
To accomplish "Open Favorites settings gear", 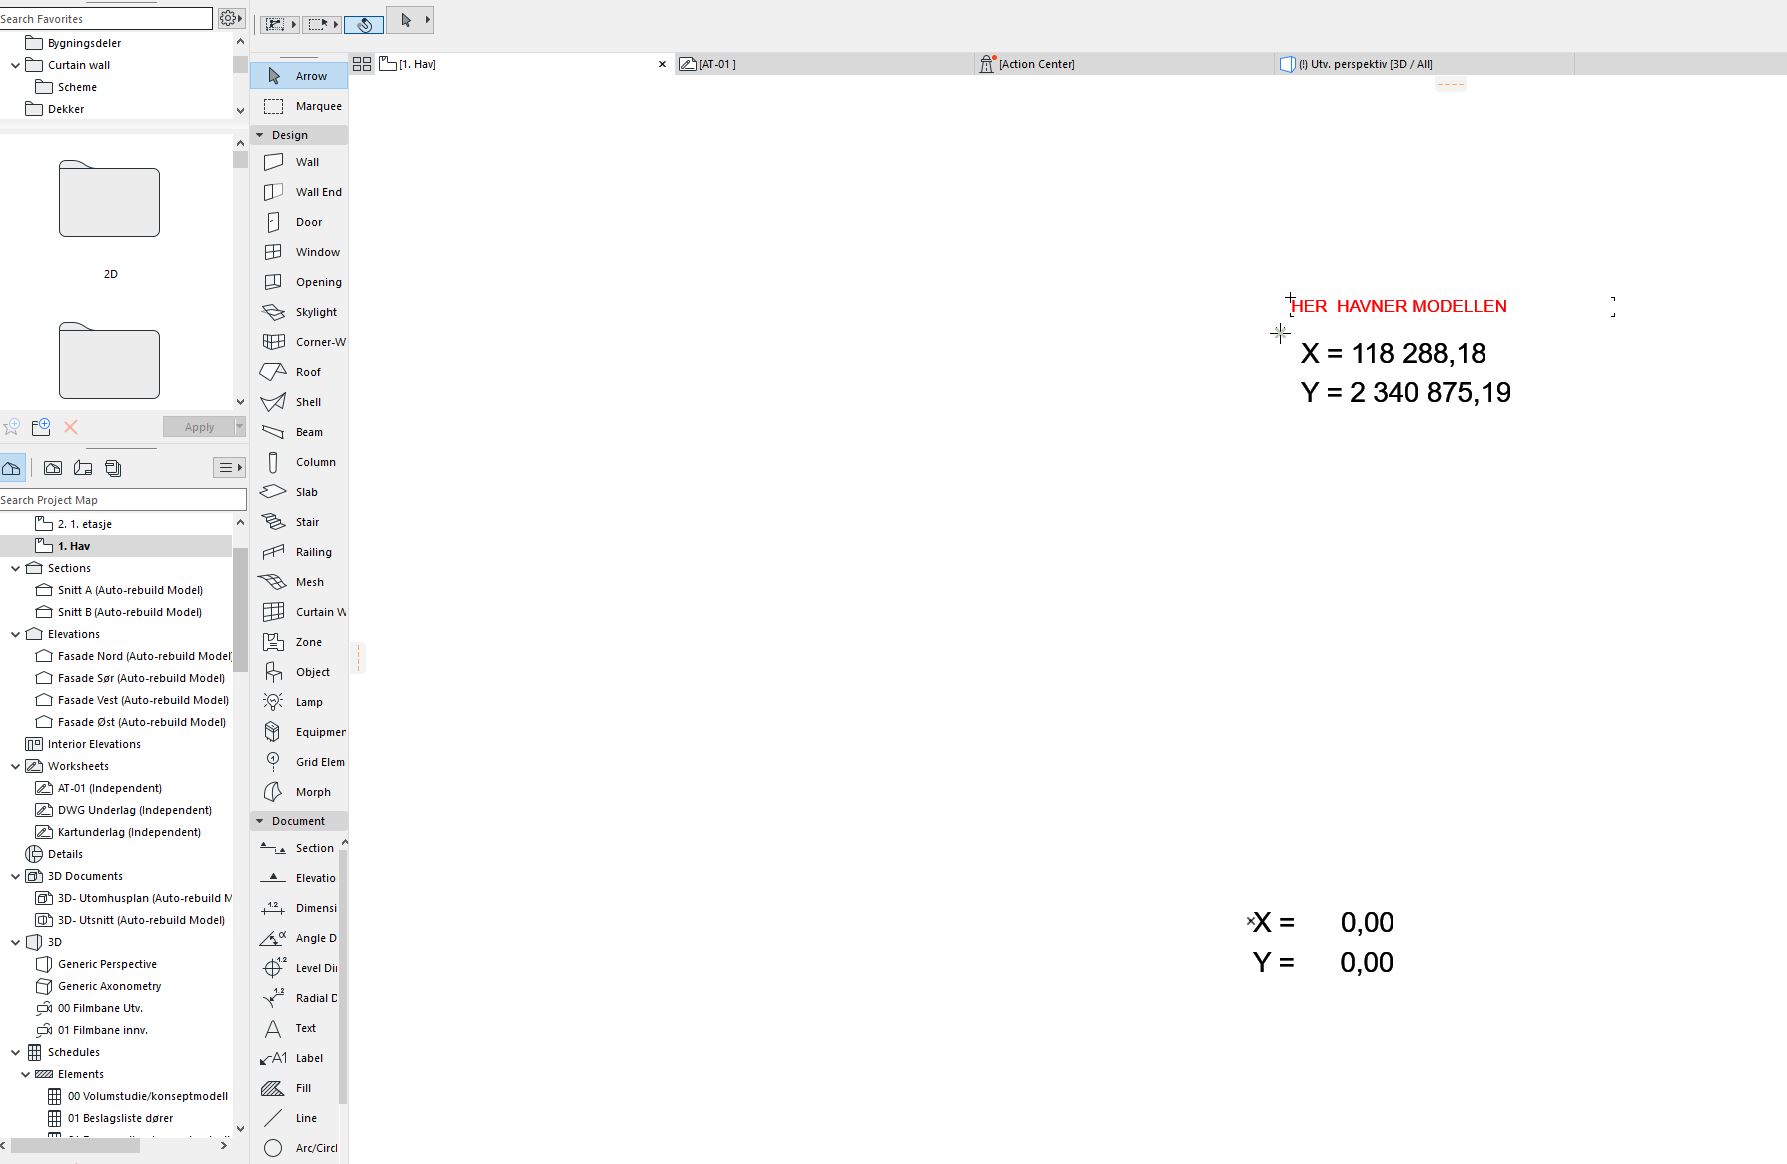I will pyautogui.click(x=229, y=18).
